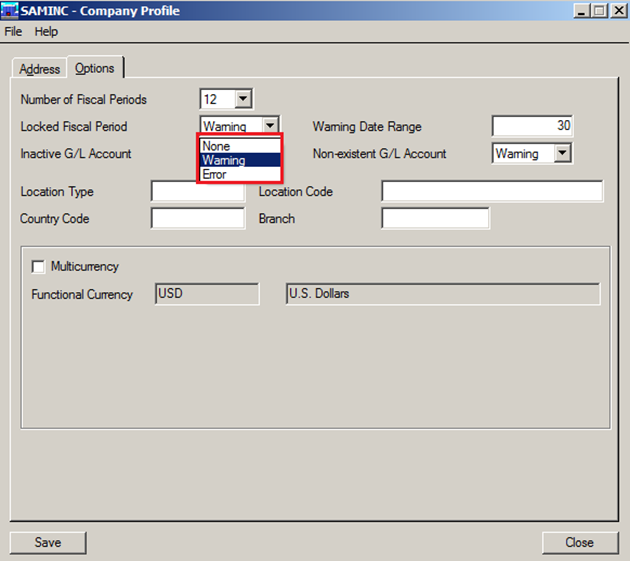The height and width of the screenshot is (561, 630).
Task: Maximize the Company Profile window
Action: tap(600, 10)
